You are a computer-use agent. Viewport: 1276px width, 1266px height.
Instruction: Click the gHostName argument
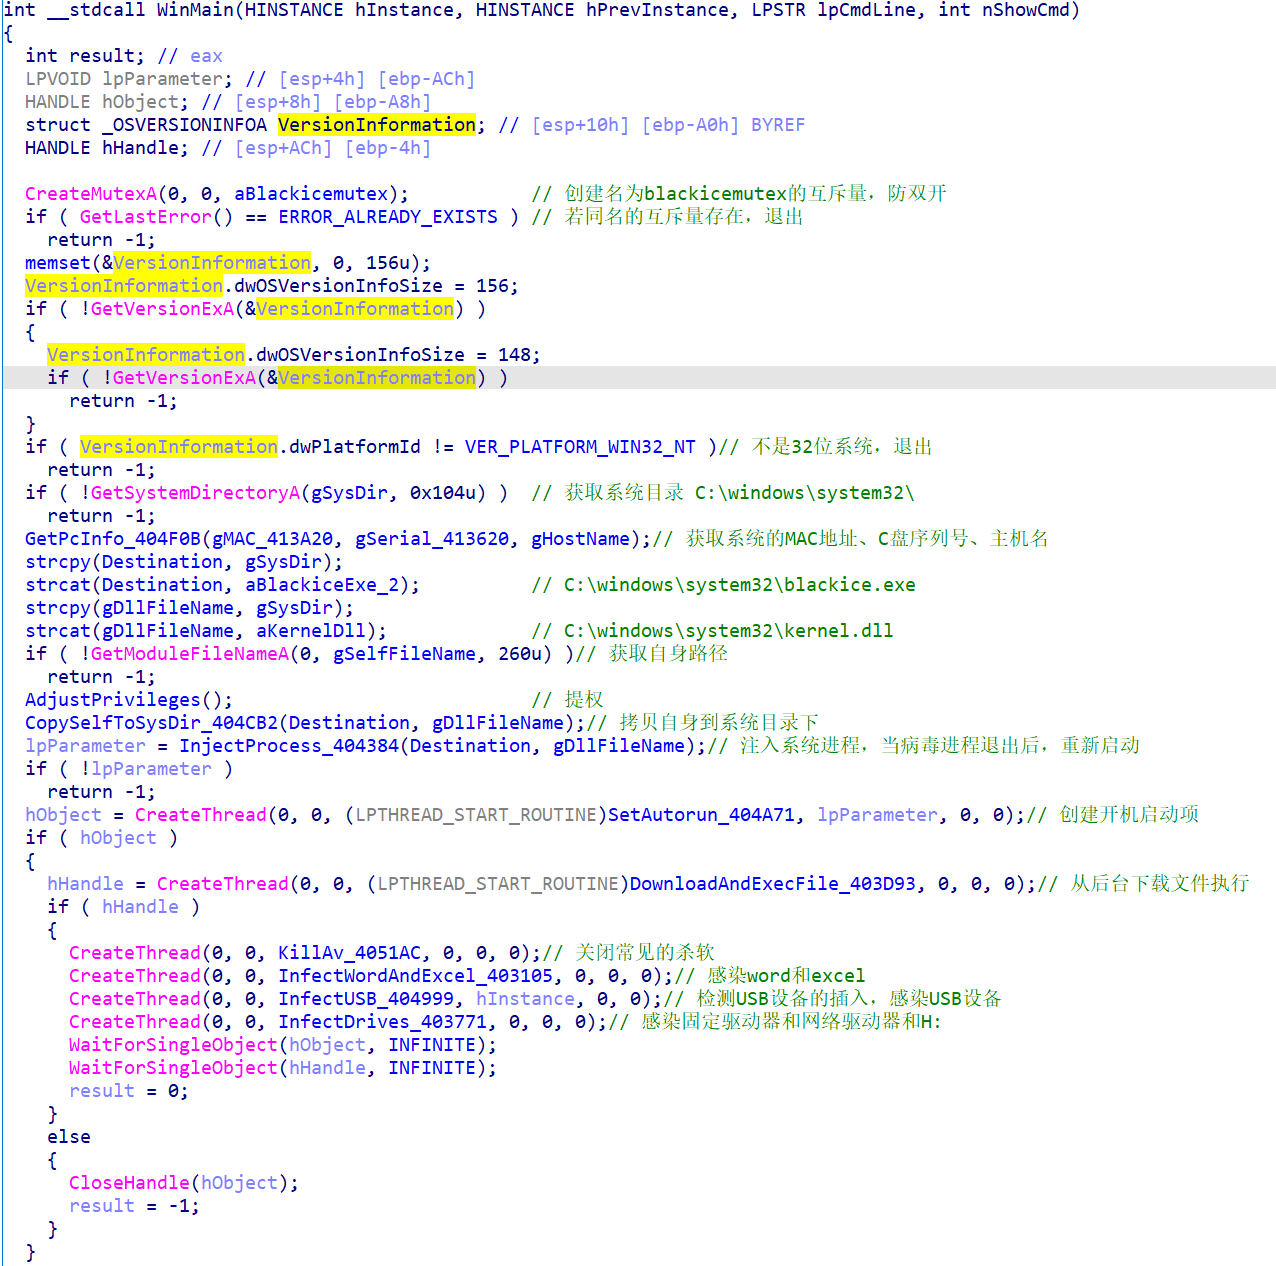tap(580, 539)
